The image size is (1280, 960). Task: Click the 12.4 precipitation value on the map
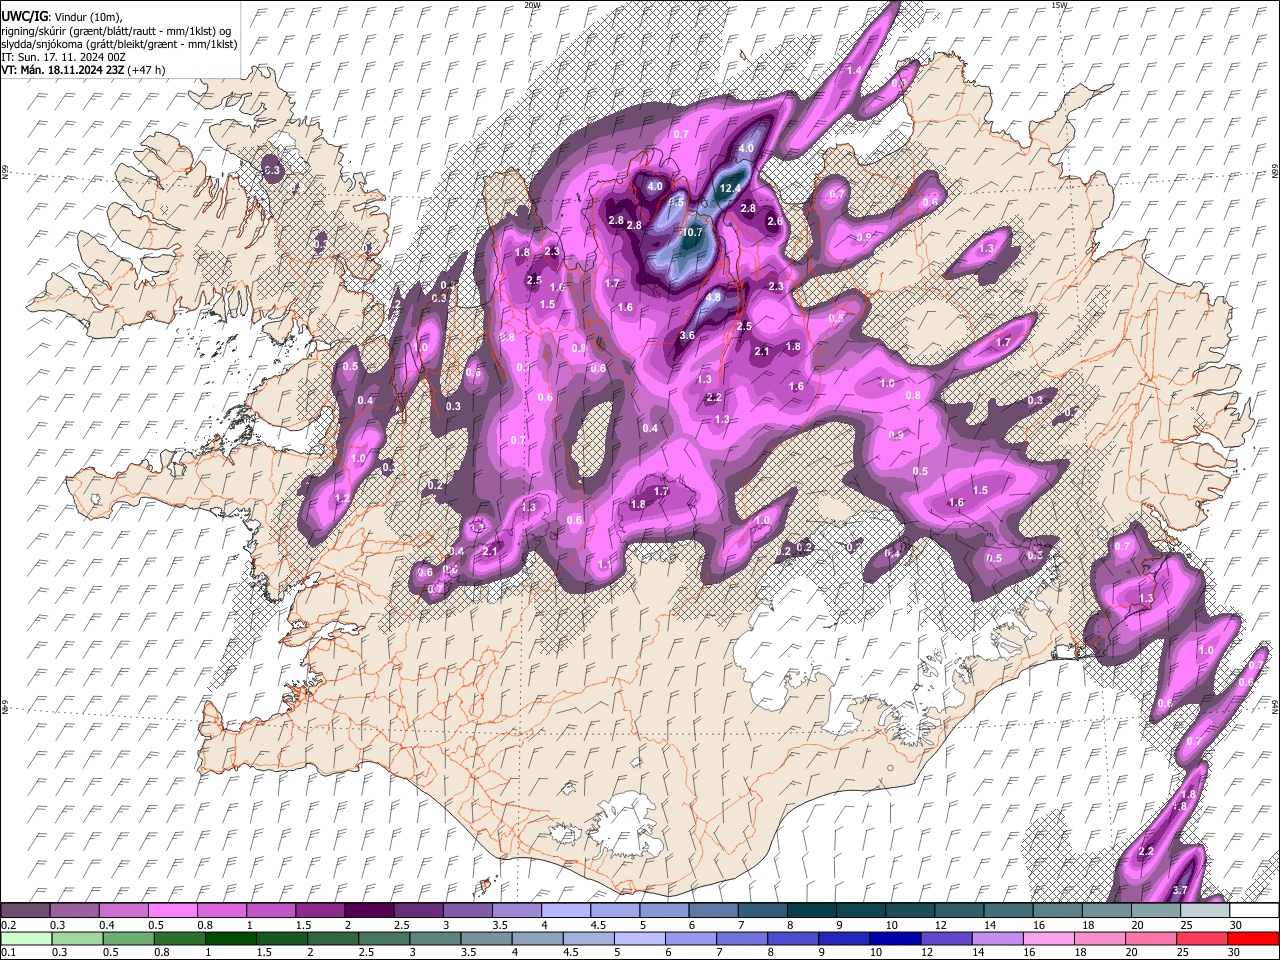coord(730,188)
